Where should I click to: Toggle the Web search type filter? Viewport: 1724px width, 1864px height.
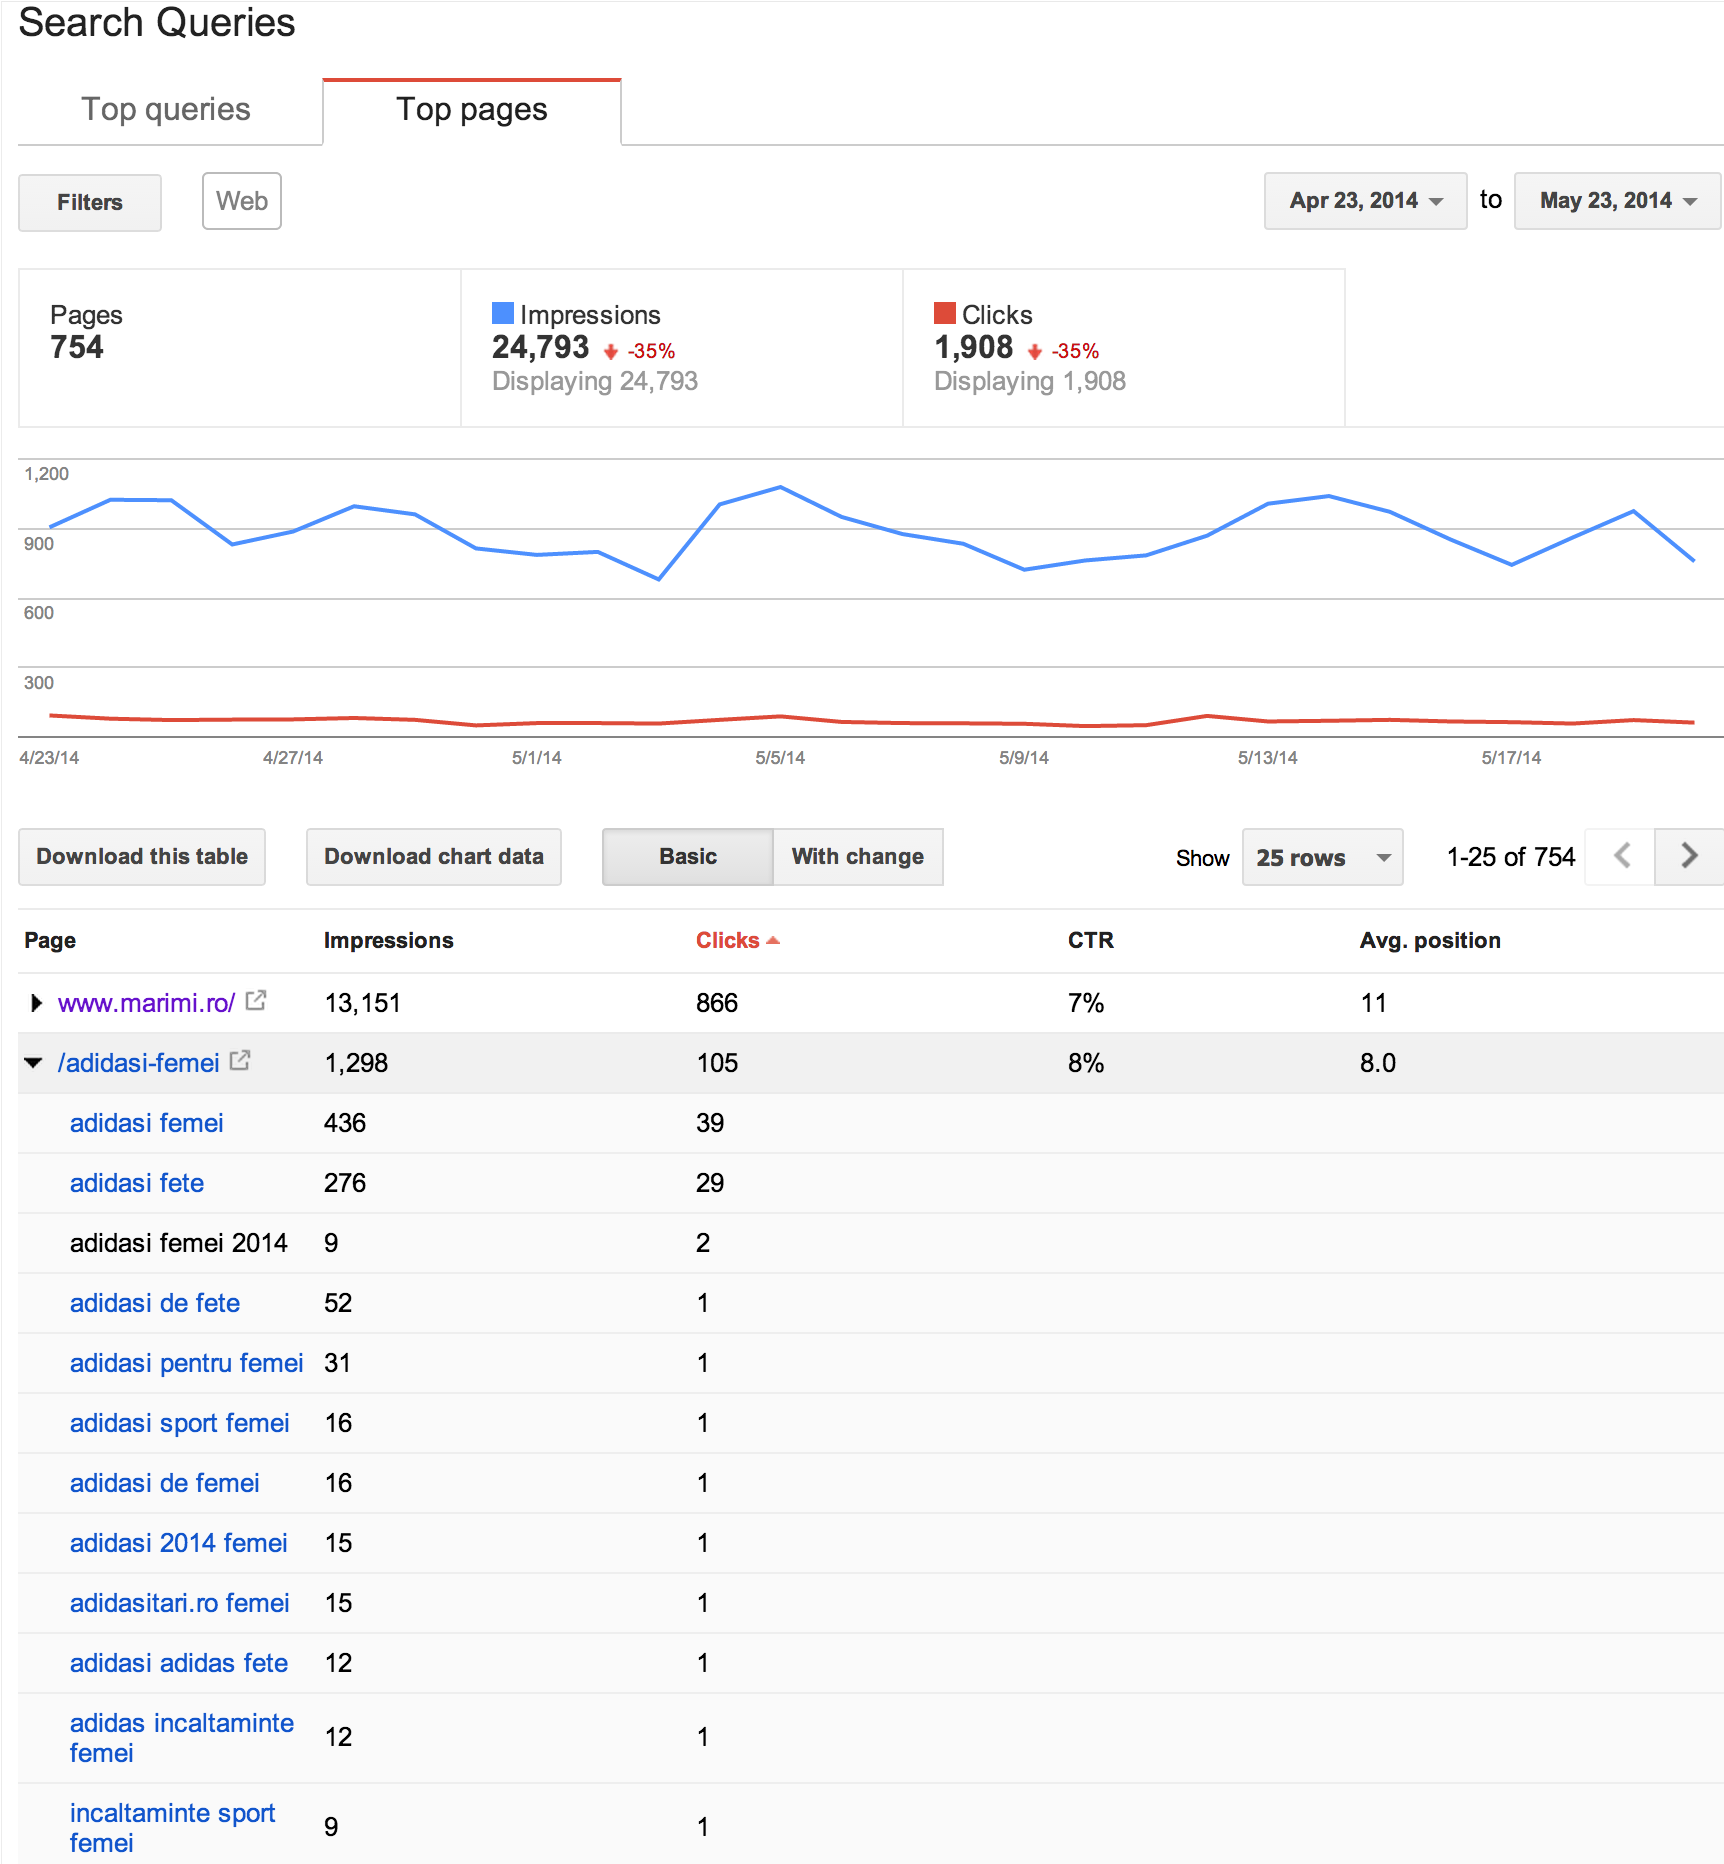(241, 201)
